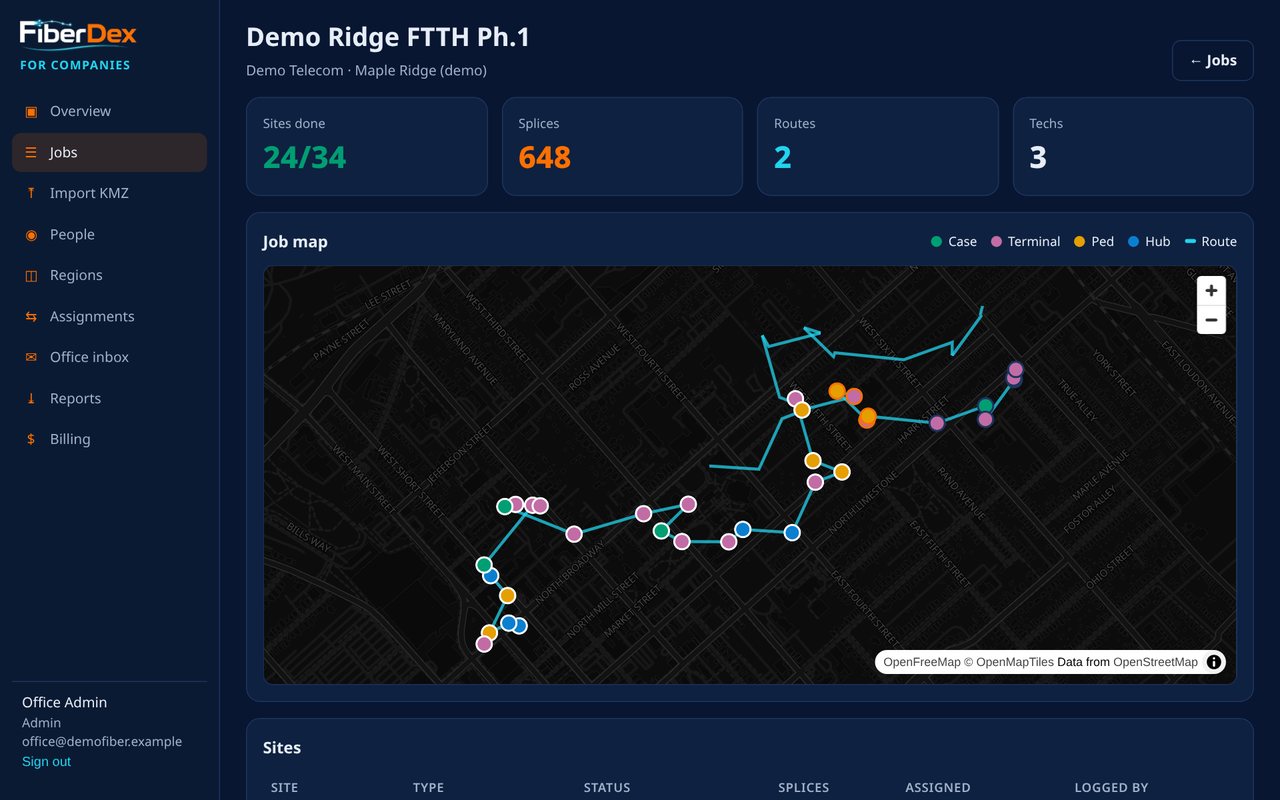Click the SITE column header

(285, 788)
